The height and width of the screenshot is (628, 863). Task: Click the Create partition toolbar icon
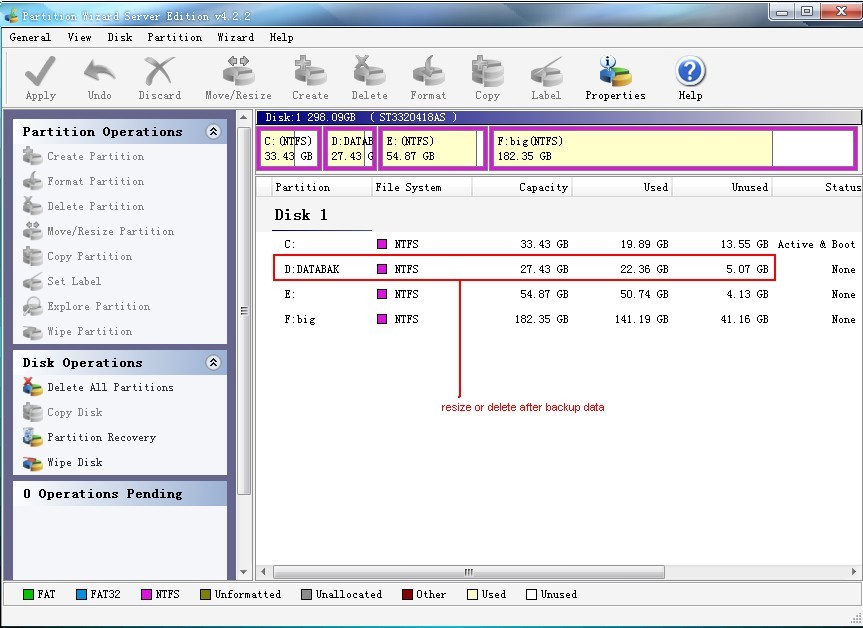(310, 71)
